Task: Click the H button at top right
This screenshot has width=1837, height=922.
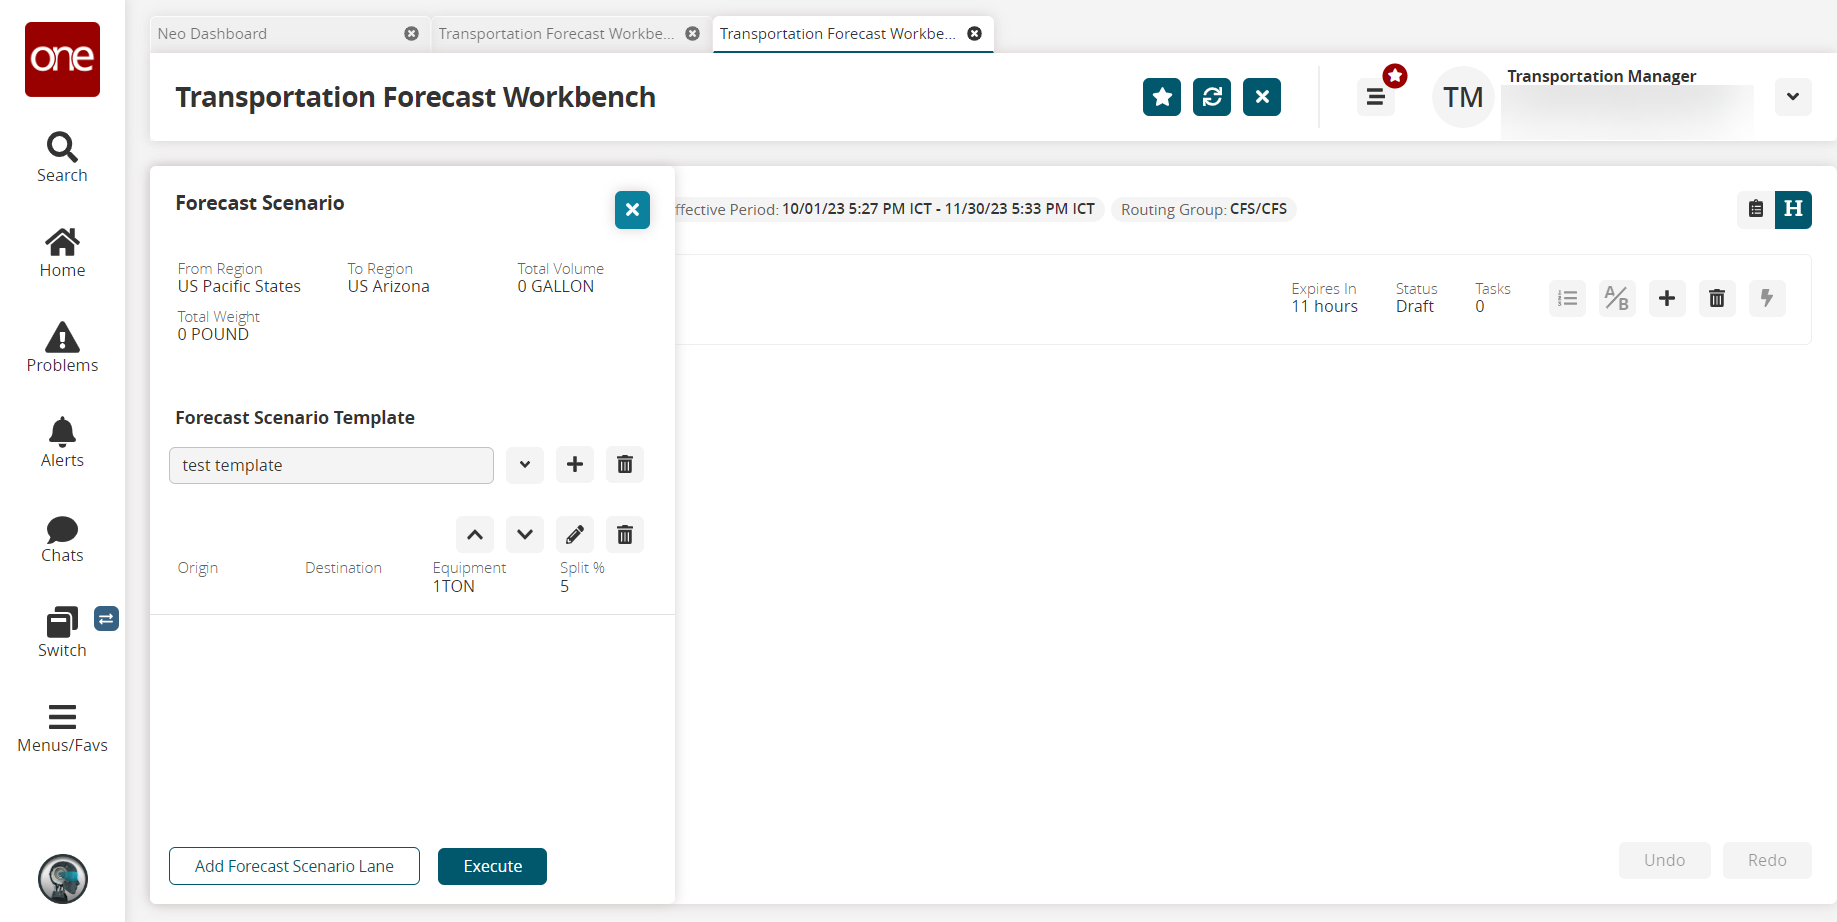Action: point(1793,209)
